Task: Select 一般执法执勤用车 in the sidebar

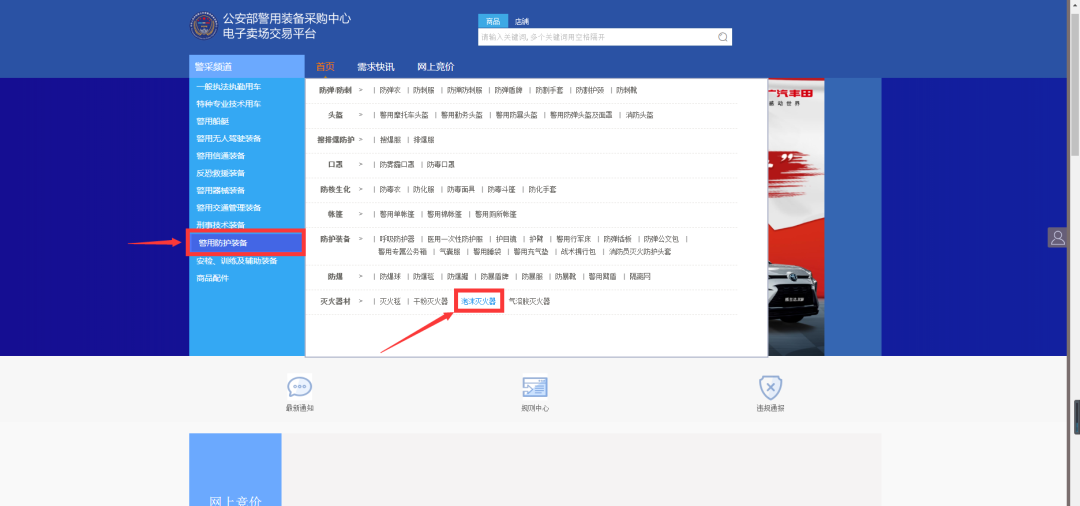Action: click(229, 87)
